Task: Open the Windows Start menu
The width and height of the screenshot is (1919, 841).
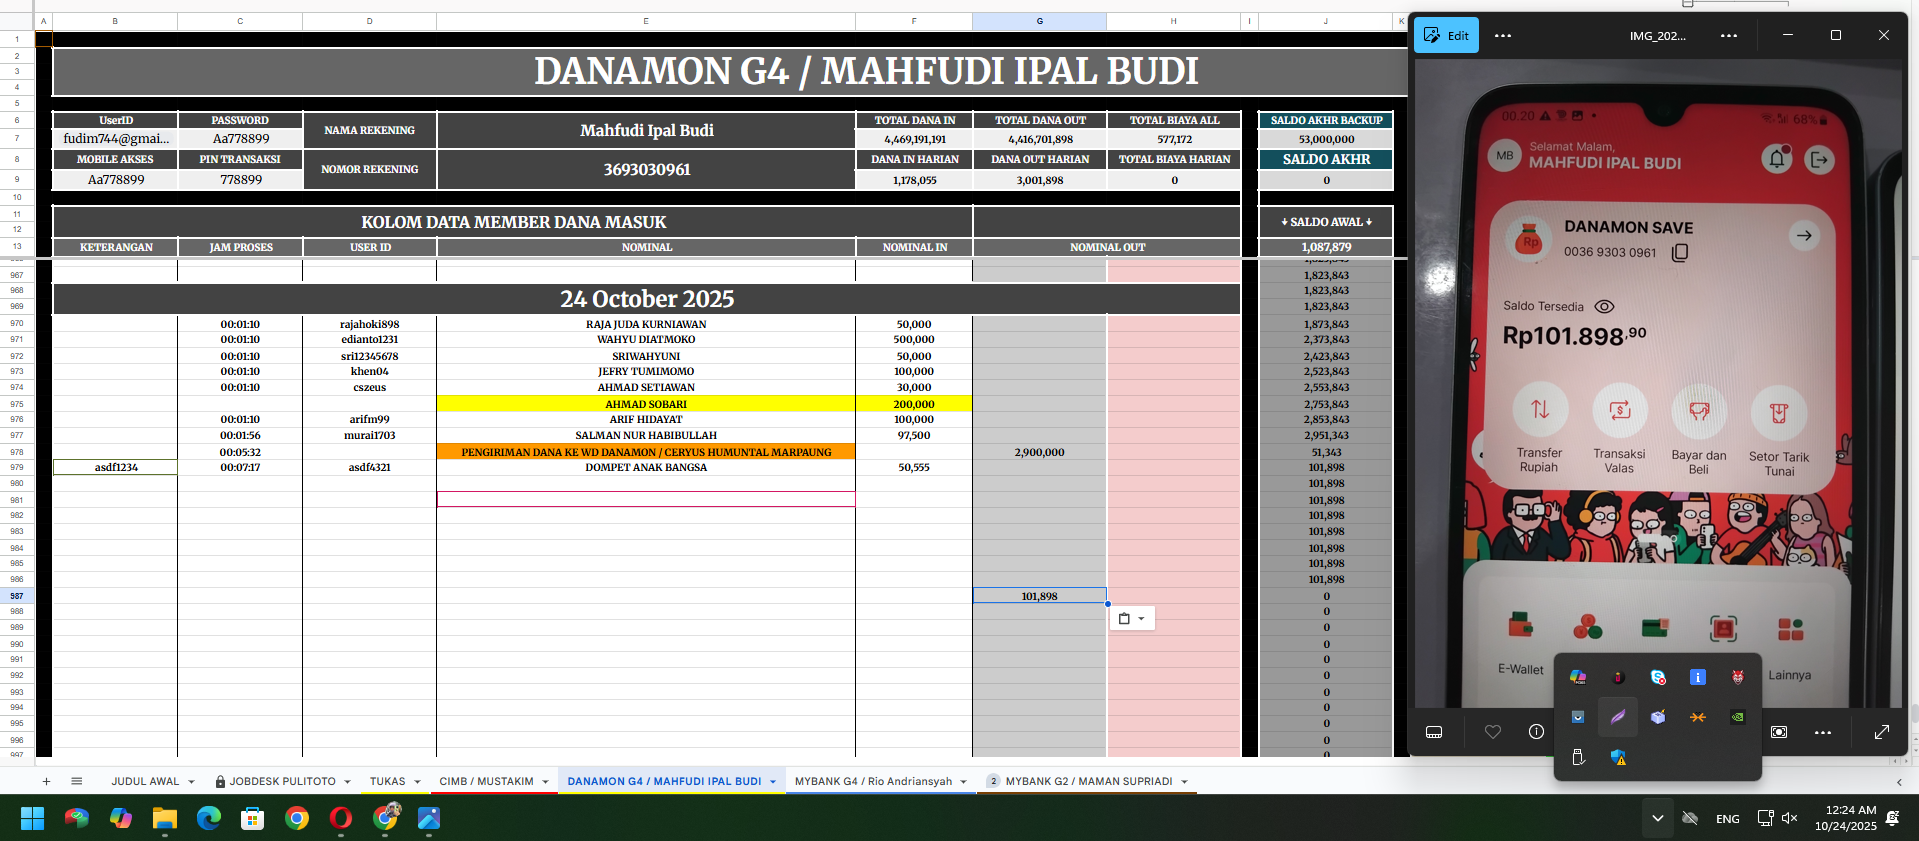Action: [33, 818]
